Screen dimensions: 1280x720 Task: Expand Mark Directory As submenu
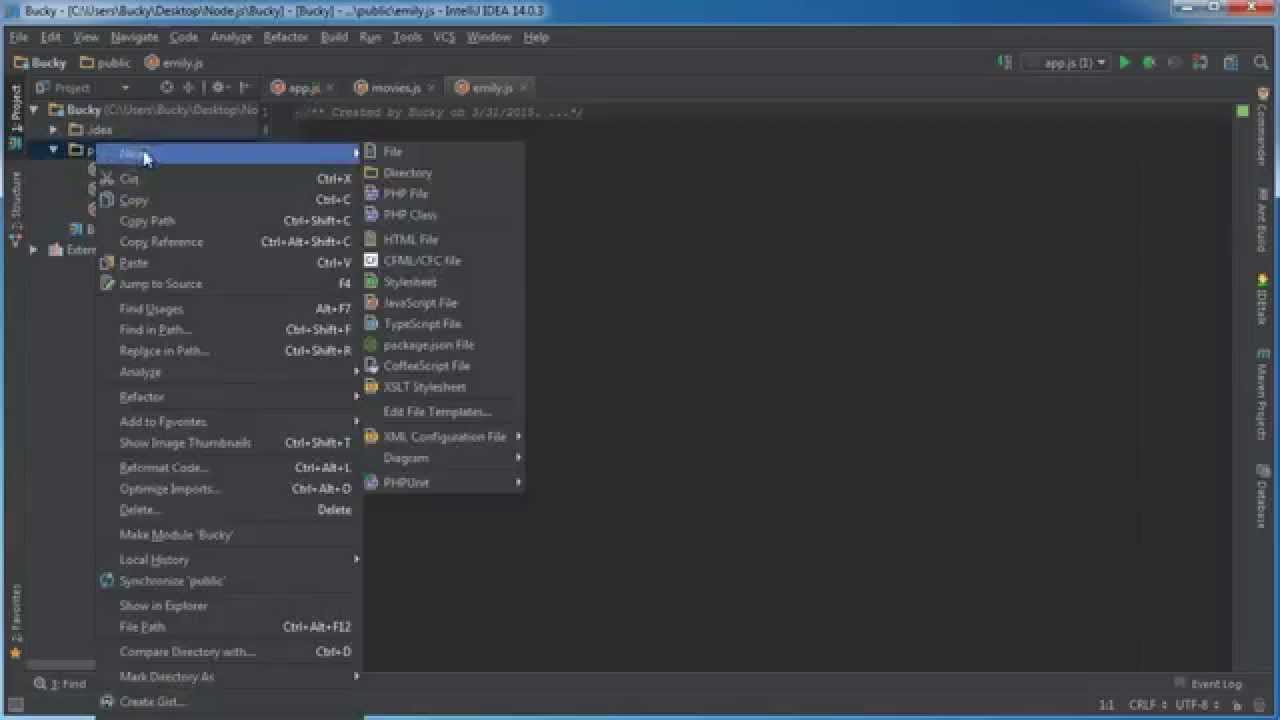pyautogui.click(x=228, y=677)
